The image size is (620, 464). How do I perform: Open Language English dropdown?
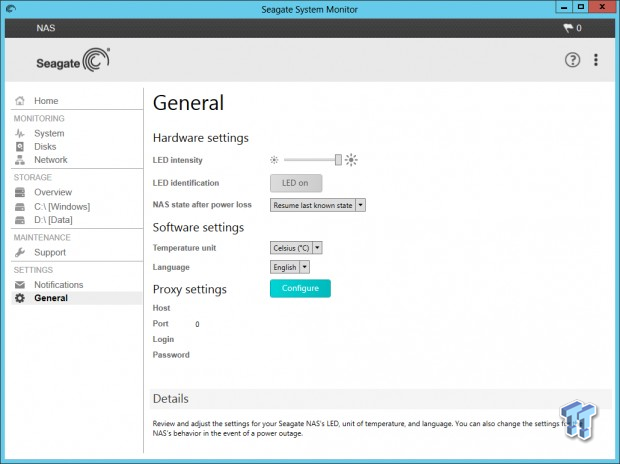pyautogui.click(x=289, y=267)
